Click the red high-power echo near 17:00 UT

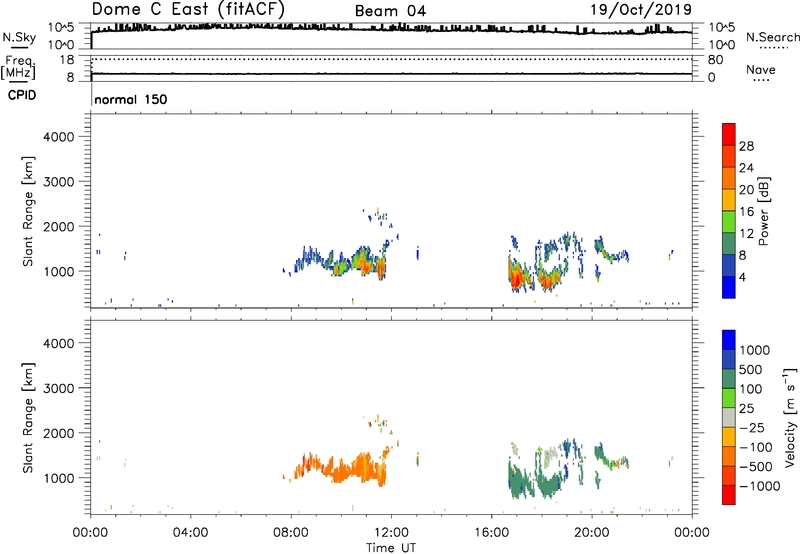[x=516, y=278]
